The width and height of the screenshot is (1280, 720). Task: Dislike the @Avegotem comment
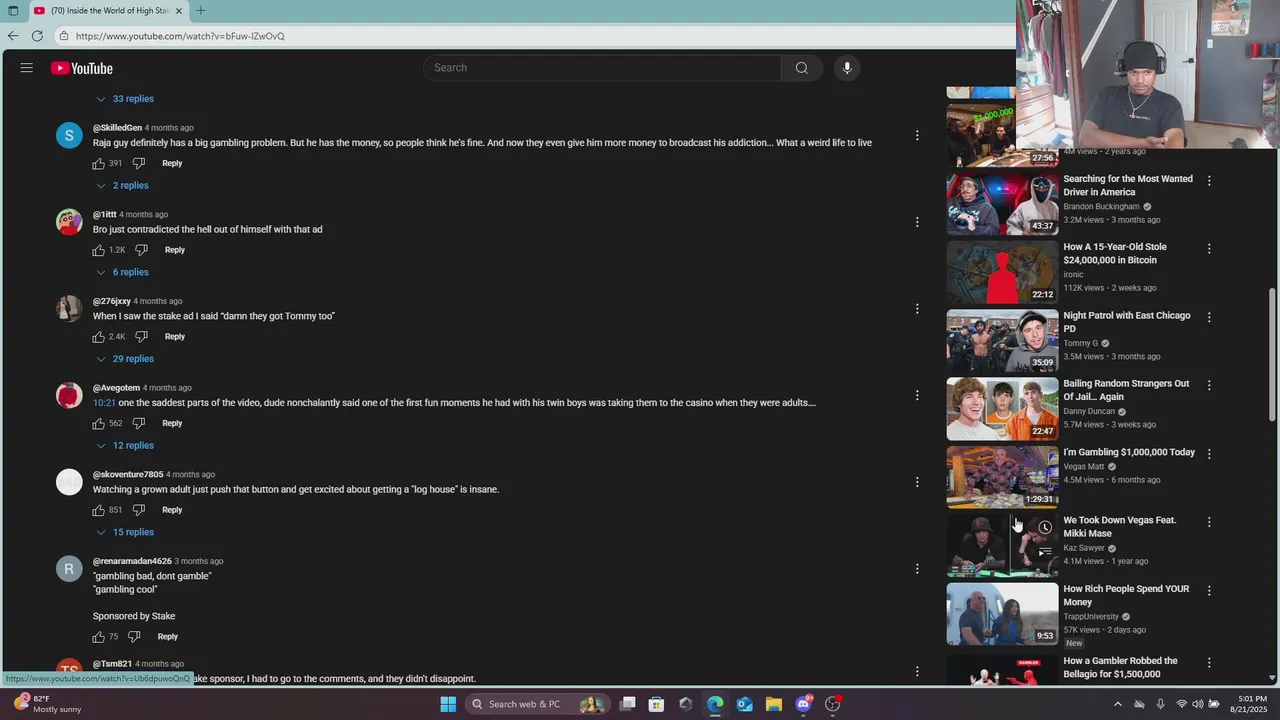pyautogui.click(x=139, y=423)
